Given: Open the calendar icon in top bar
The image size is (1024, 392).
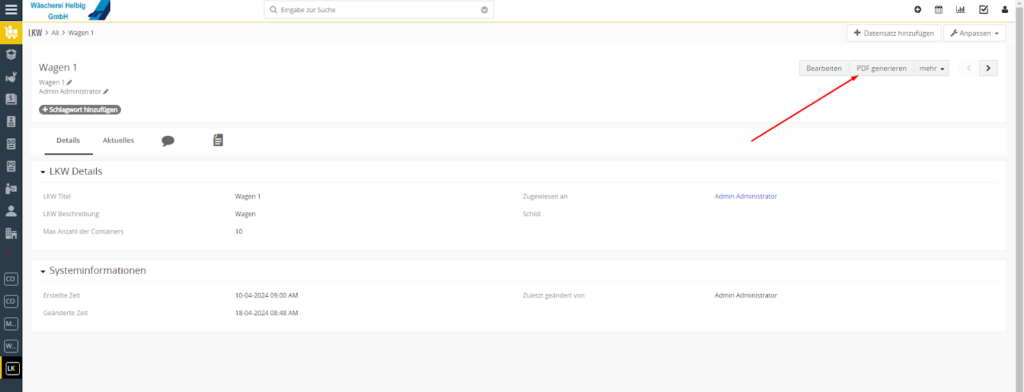Looking at the screenshot, I should click(938, 10).
